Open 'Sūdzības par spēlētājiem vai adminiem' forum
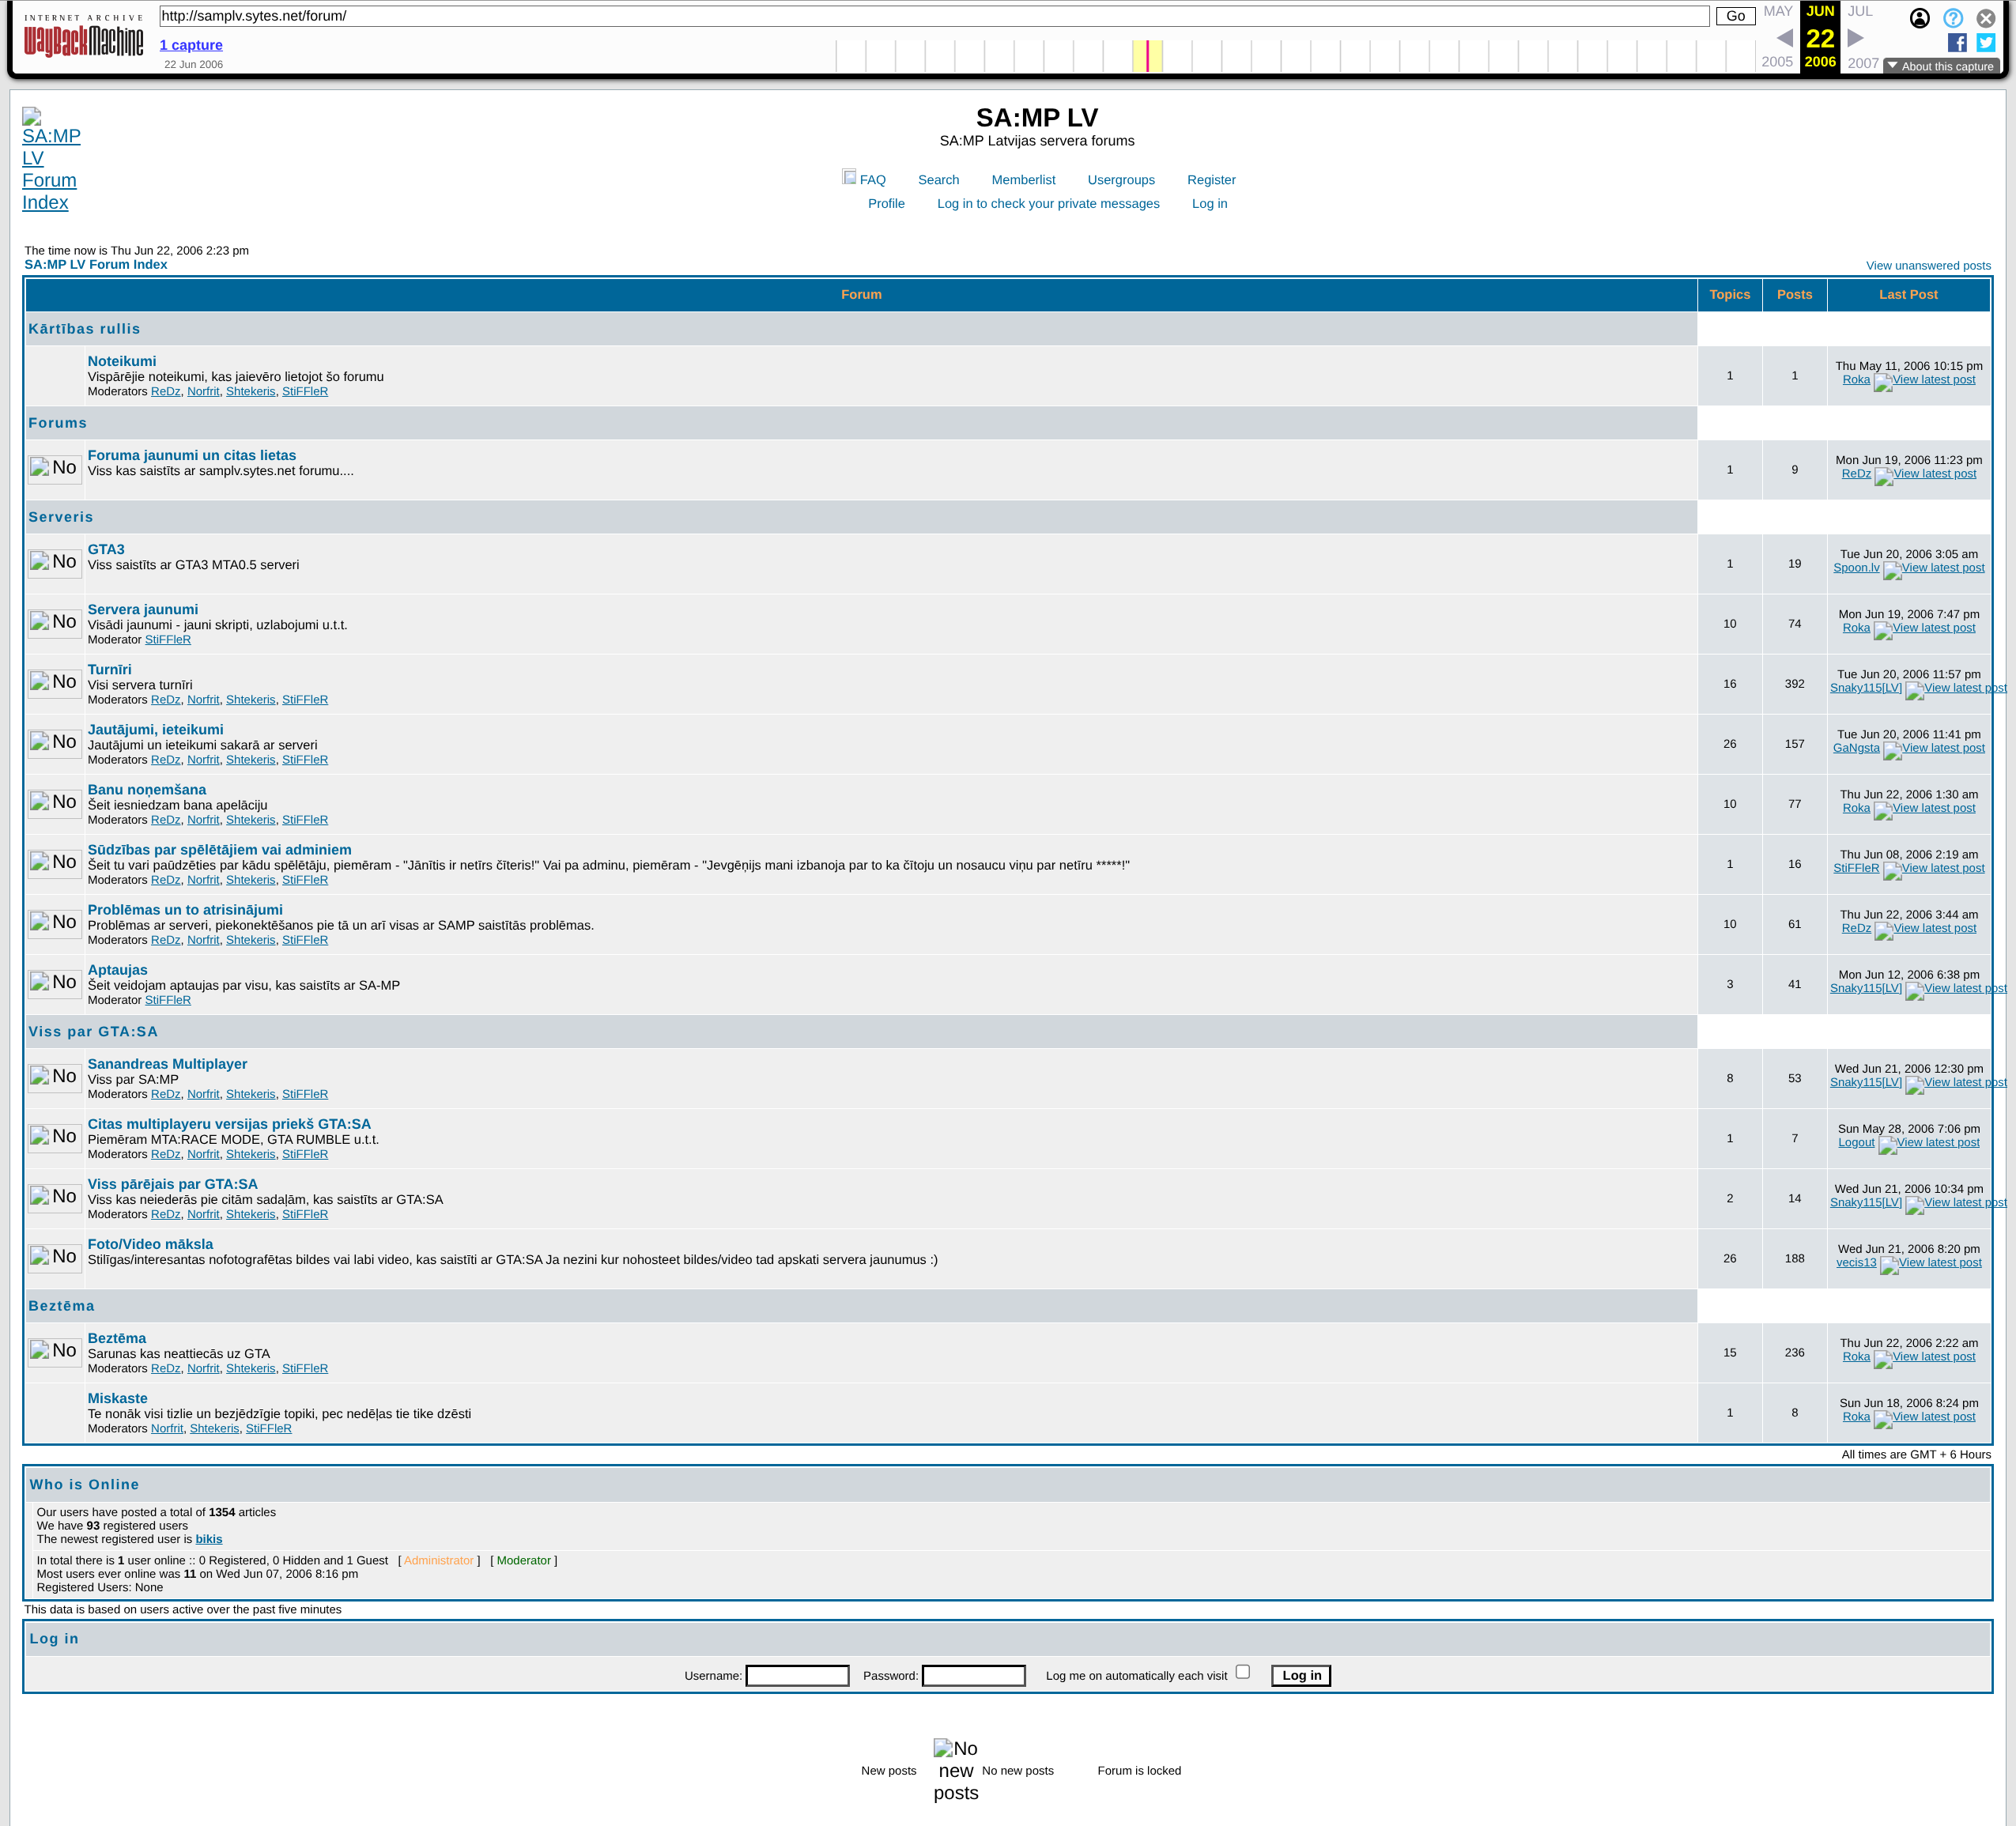Viewport: 2016px width, 1826px height. click(x=219, y=850)
